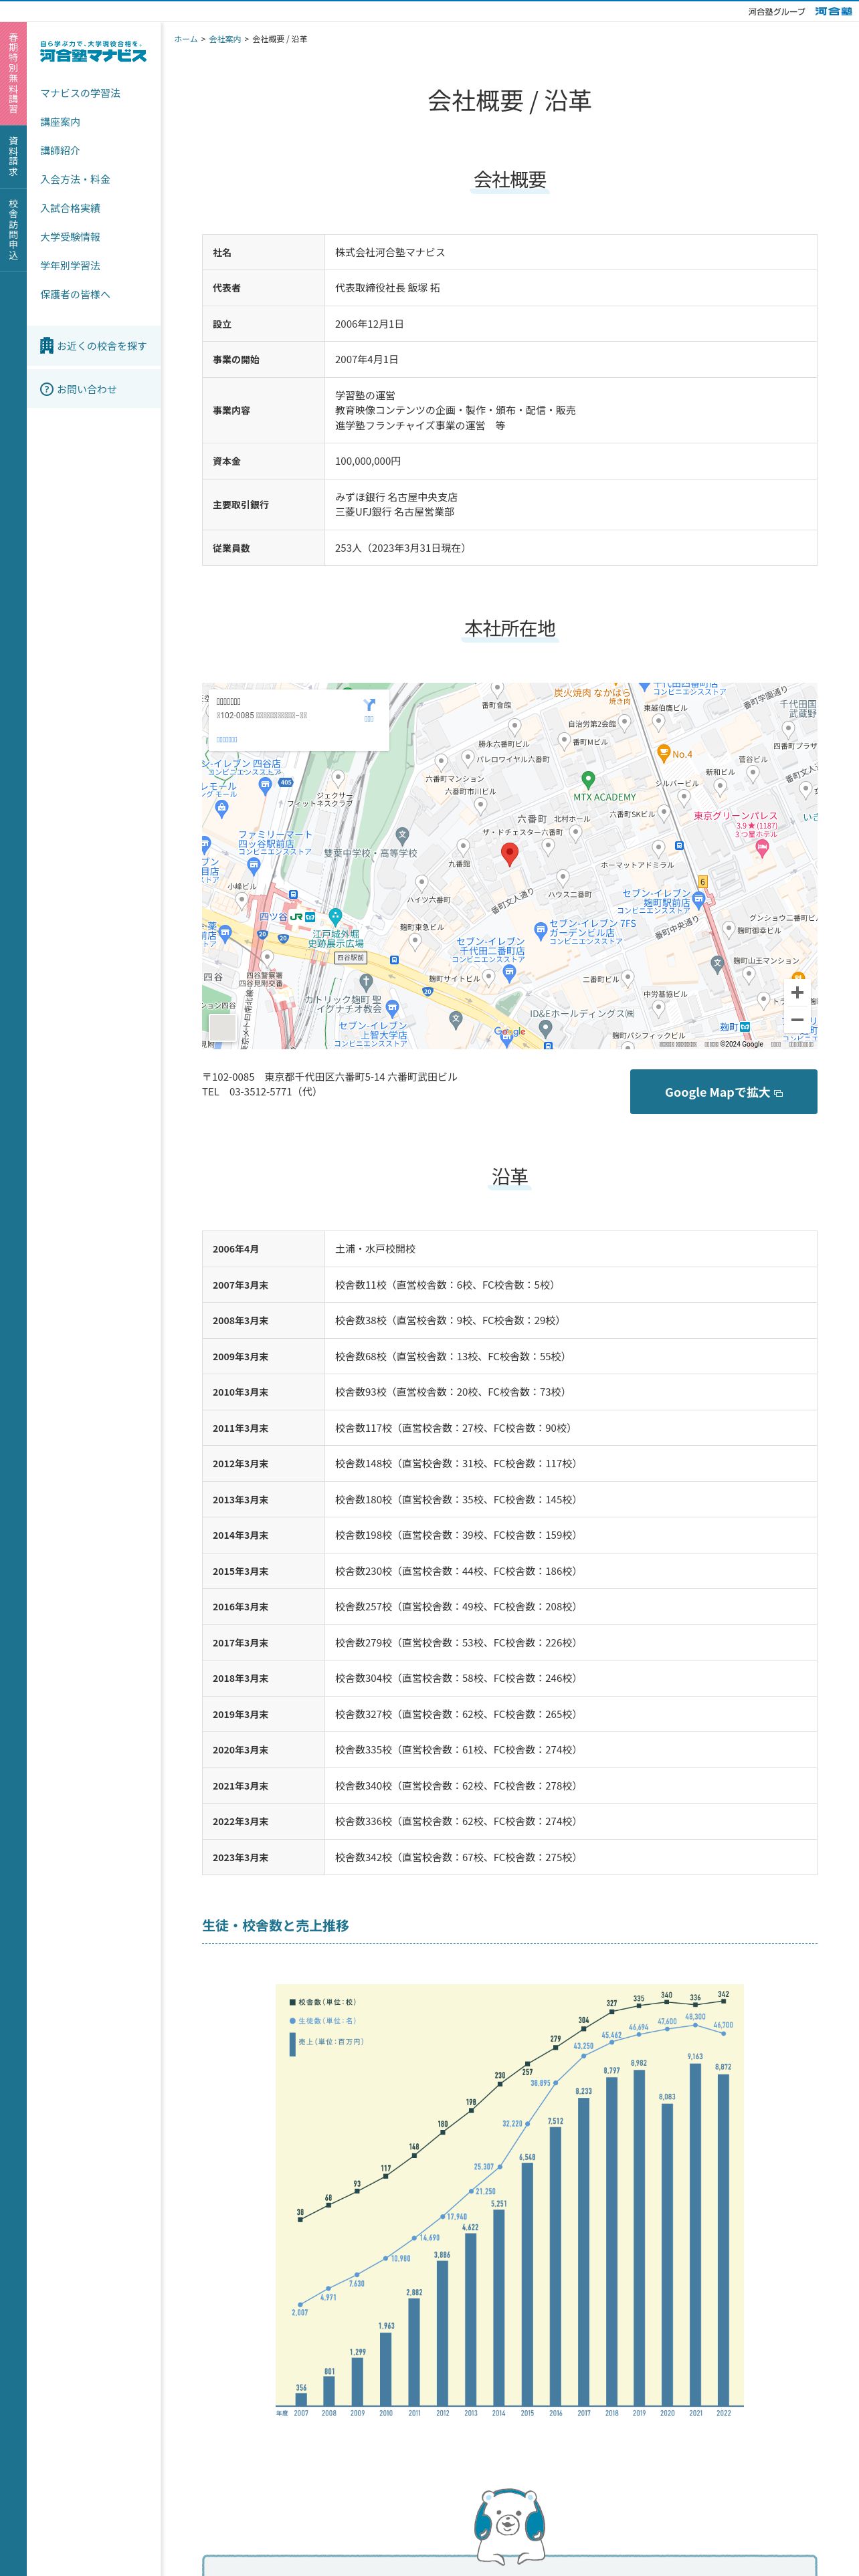Open the 校舎訪問申込 side tab
This screenshot has height=2576, width=859.
(13, 230)
